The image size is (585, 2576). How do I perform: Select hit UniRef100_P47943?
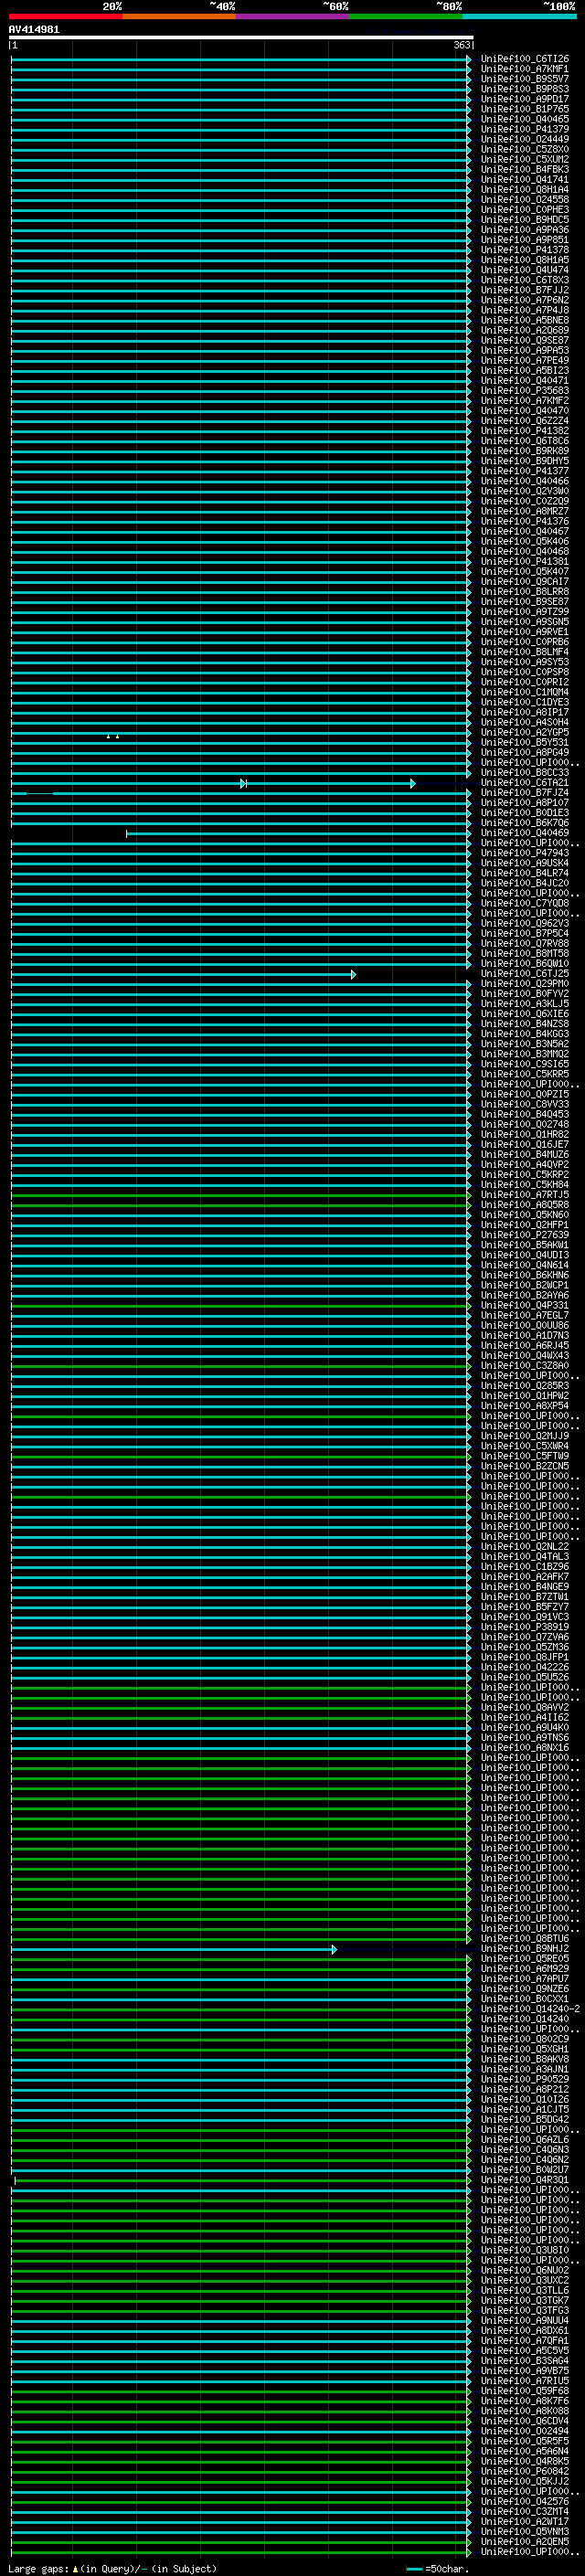click(x=524, y=853)
